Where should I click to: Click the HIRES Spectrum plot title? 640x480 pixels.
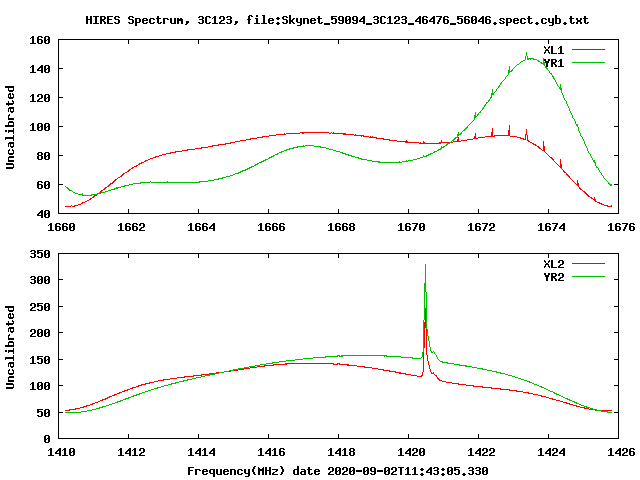pyautogui.click(x=337, y=20)
